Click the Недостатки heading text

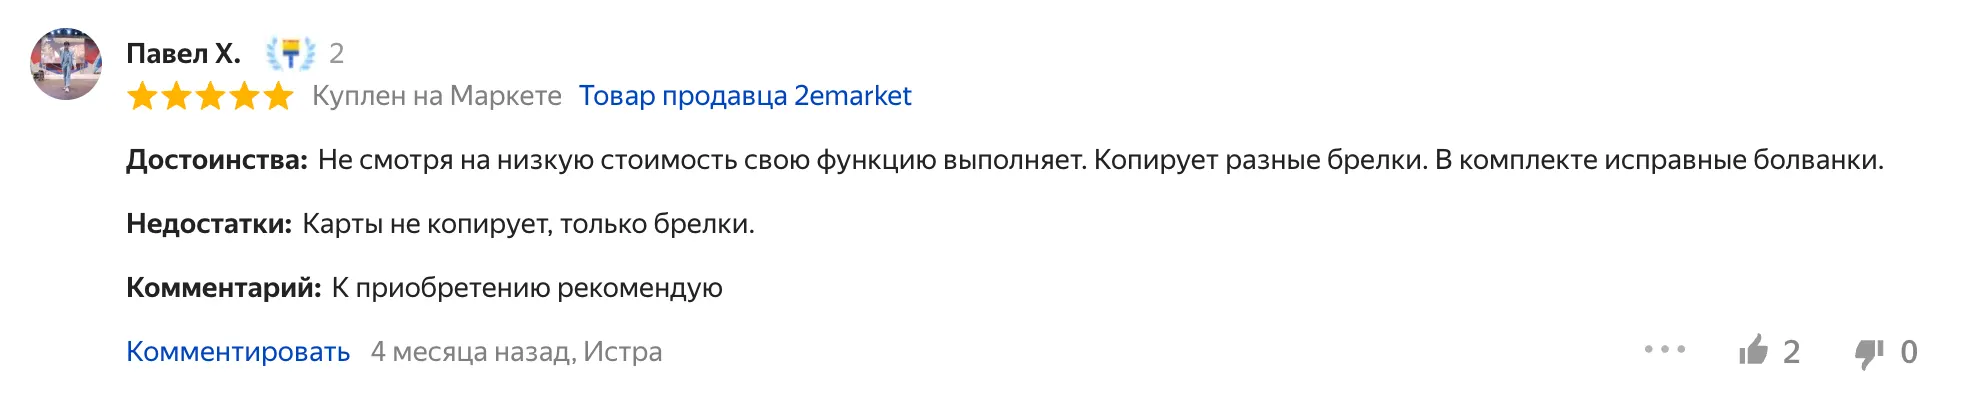208,224
